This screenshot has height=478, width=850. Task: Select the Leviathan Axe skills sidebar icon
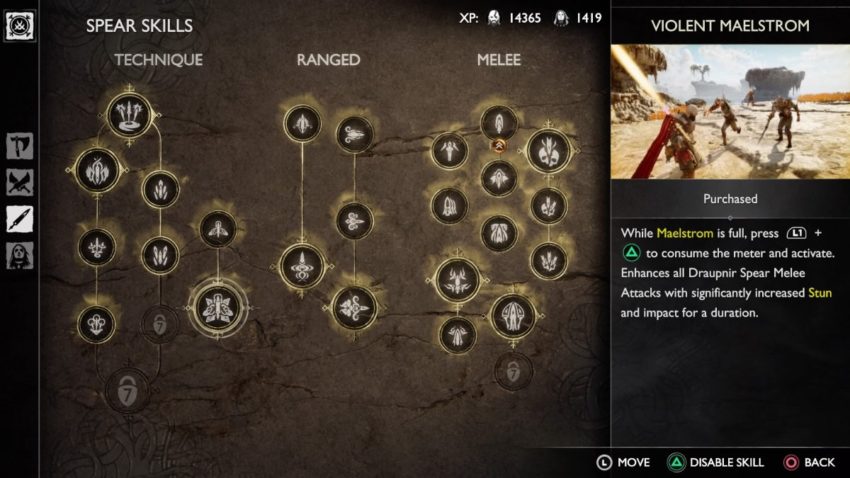pyautogui.click(x=20, y=146)
